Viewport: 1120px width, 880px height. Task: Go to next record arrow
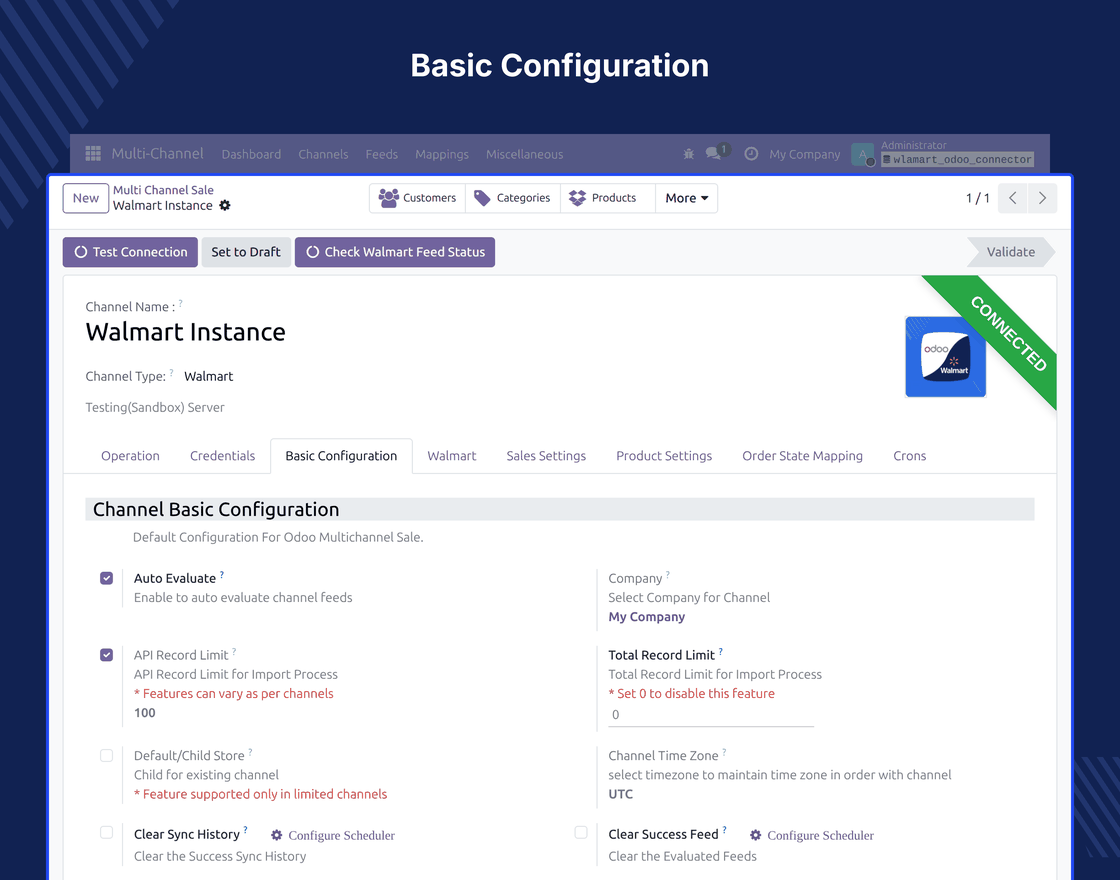(1042, 198)
